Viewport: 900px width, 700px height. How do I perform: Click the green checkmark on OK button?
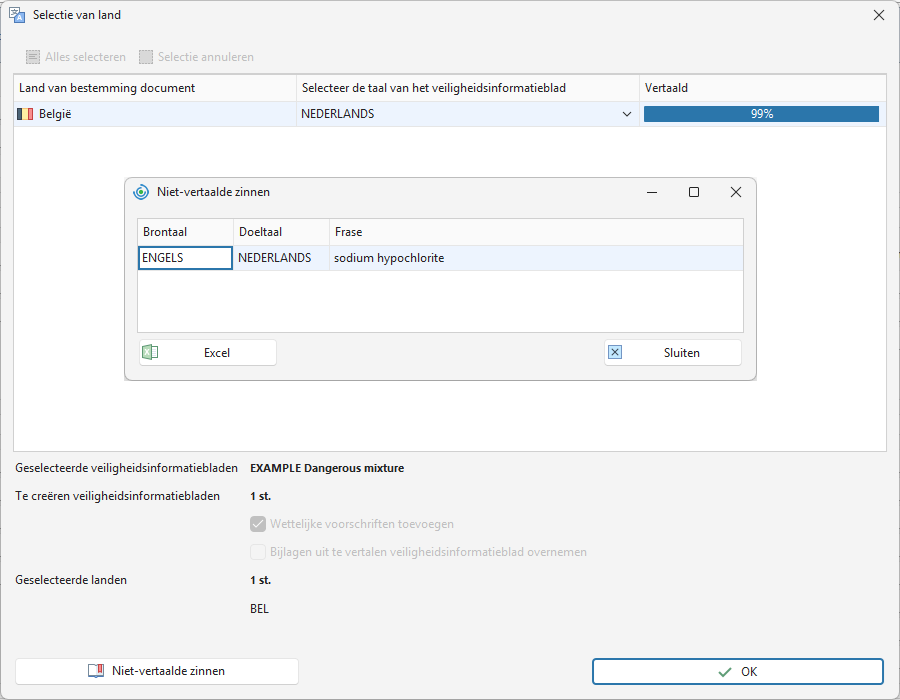tap(725, 672)
